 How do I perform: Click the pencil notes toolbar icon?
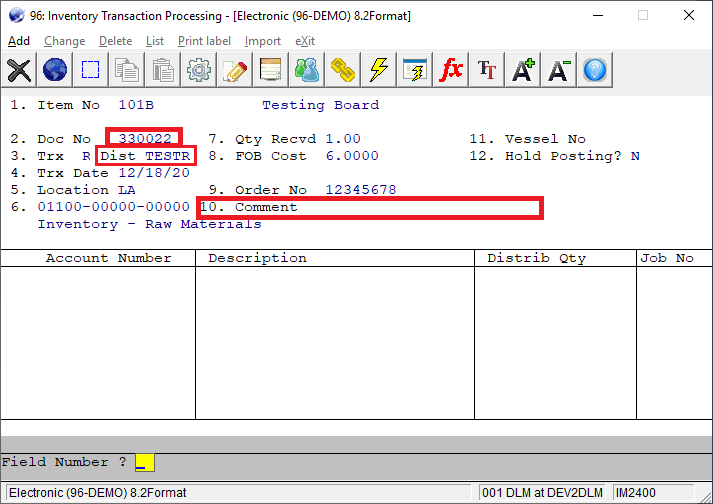(235, 70)
